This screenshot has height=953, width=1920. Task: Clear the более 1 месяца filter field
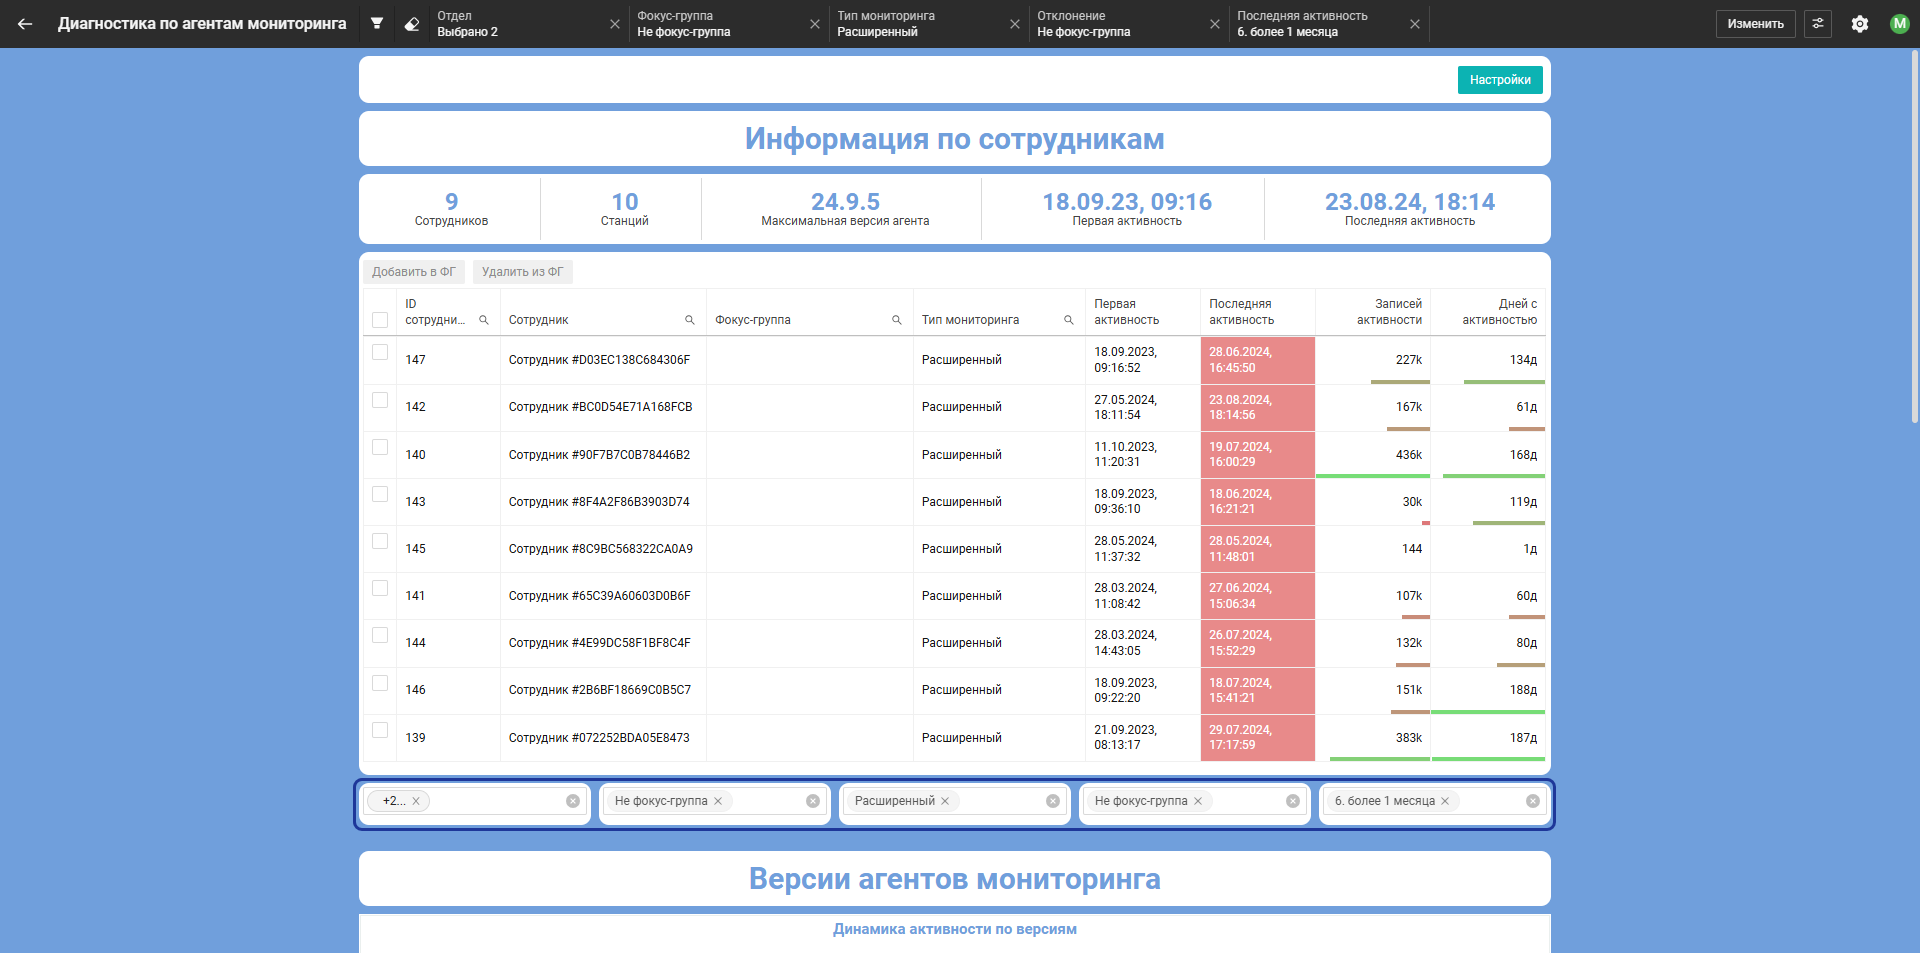coord(1533,801)
